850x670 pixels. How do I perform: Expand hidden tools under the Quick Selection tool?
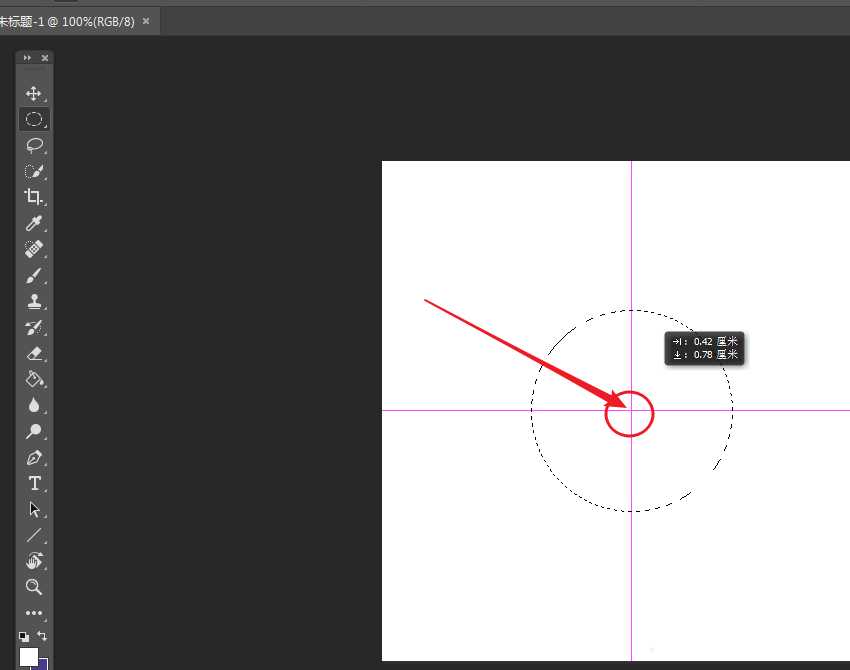point(43,177)
